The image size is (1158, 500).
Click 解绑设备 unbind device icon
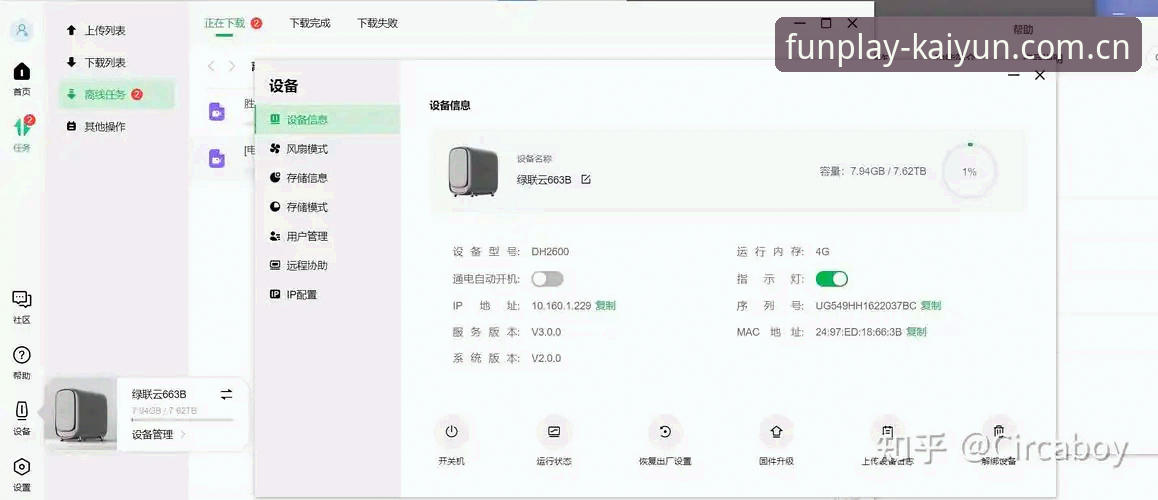coord(998,432)
